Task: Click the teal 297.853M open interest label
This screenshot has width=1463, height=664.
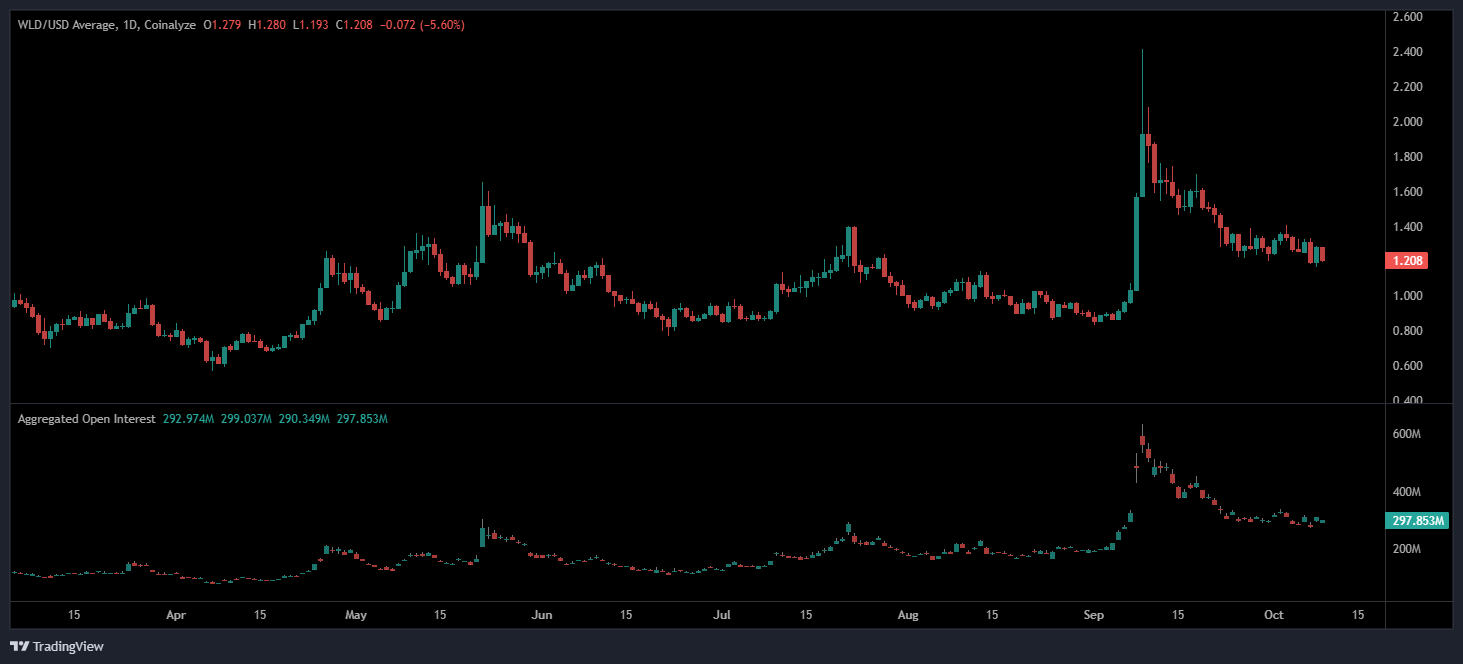Action: [1418, 521]
